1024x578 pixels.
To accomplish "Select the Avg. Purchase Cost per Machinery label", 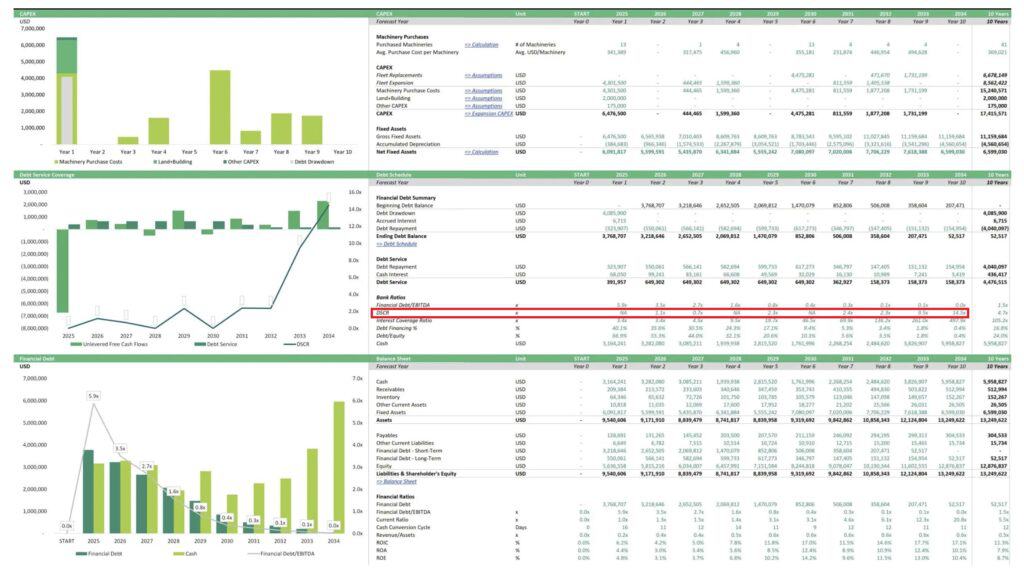I will point(417,52).
